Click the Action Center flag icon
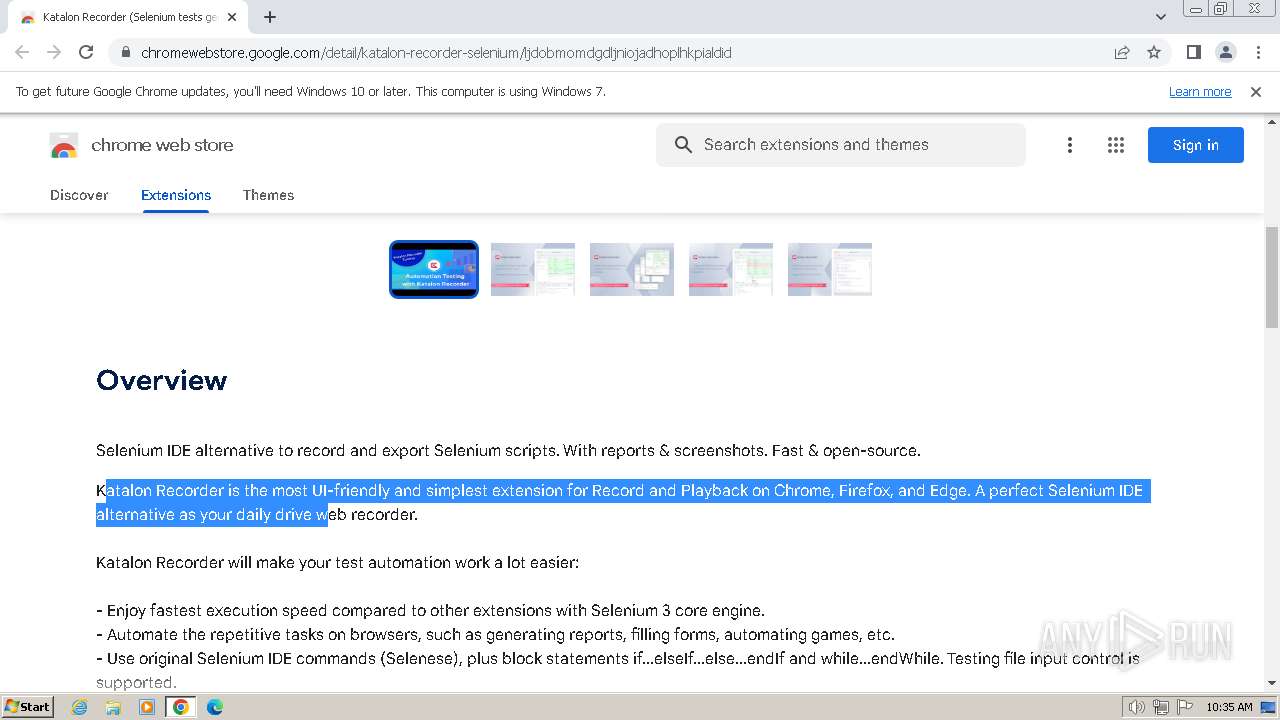 [1184, 707]
